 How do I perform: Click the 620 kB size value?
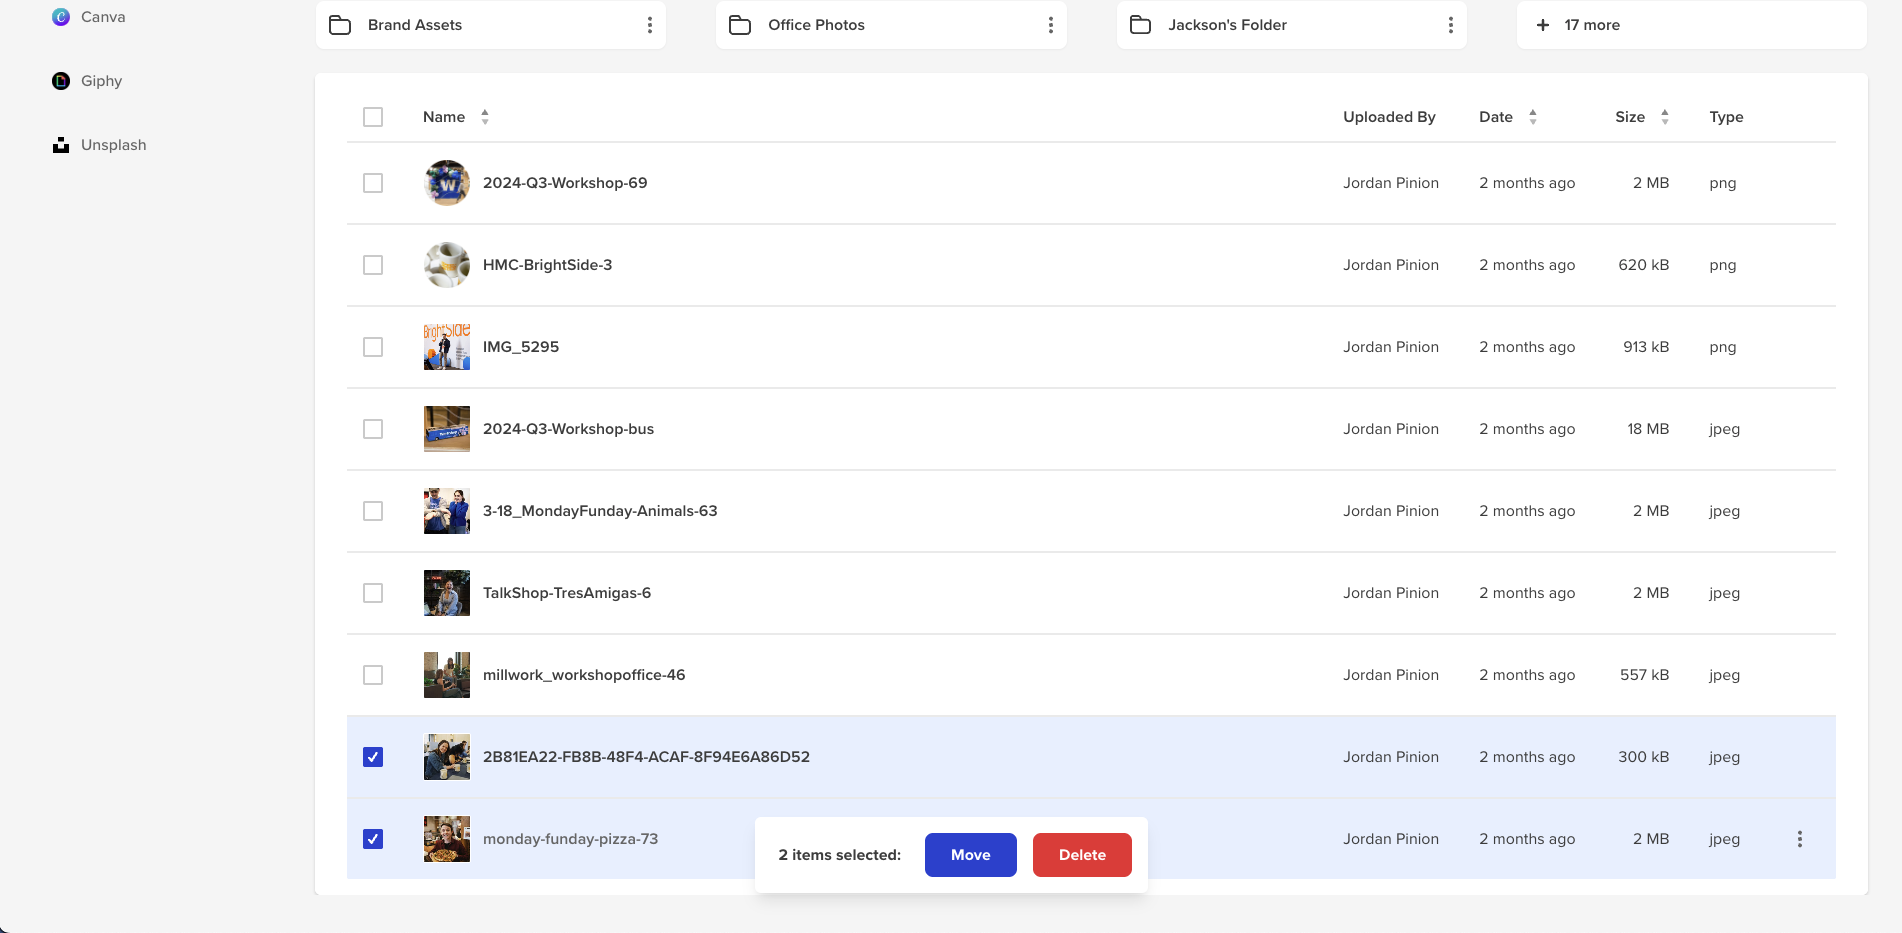pos(1644,265)
